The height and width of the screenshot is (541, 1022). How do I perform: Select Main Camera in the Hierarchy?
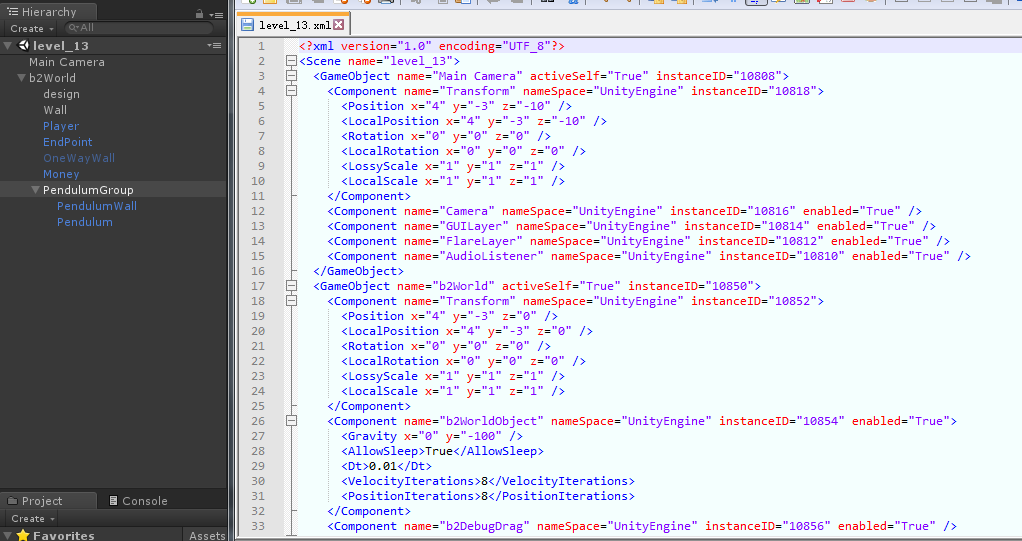[66, 62]
